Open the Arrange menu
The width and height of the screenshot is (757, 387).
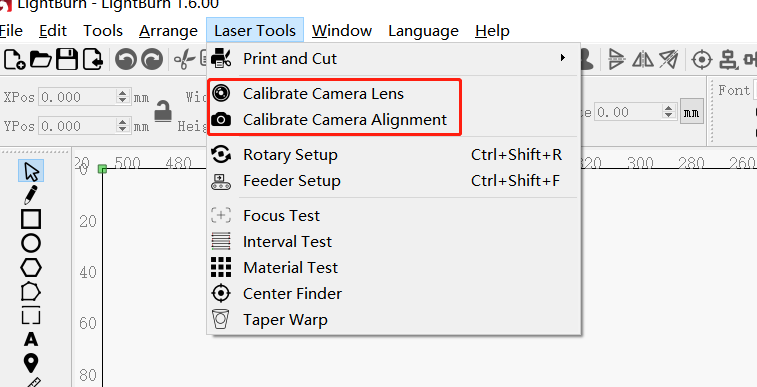point(168,31)
